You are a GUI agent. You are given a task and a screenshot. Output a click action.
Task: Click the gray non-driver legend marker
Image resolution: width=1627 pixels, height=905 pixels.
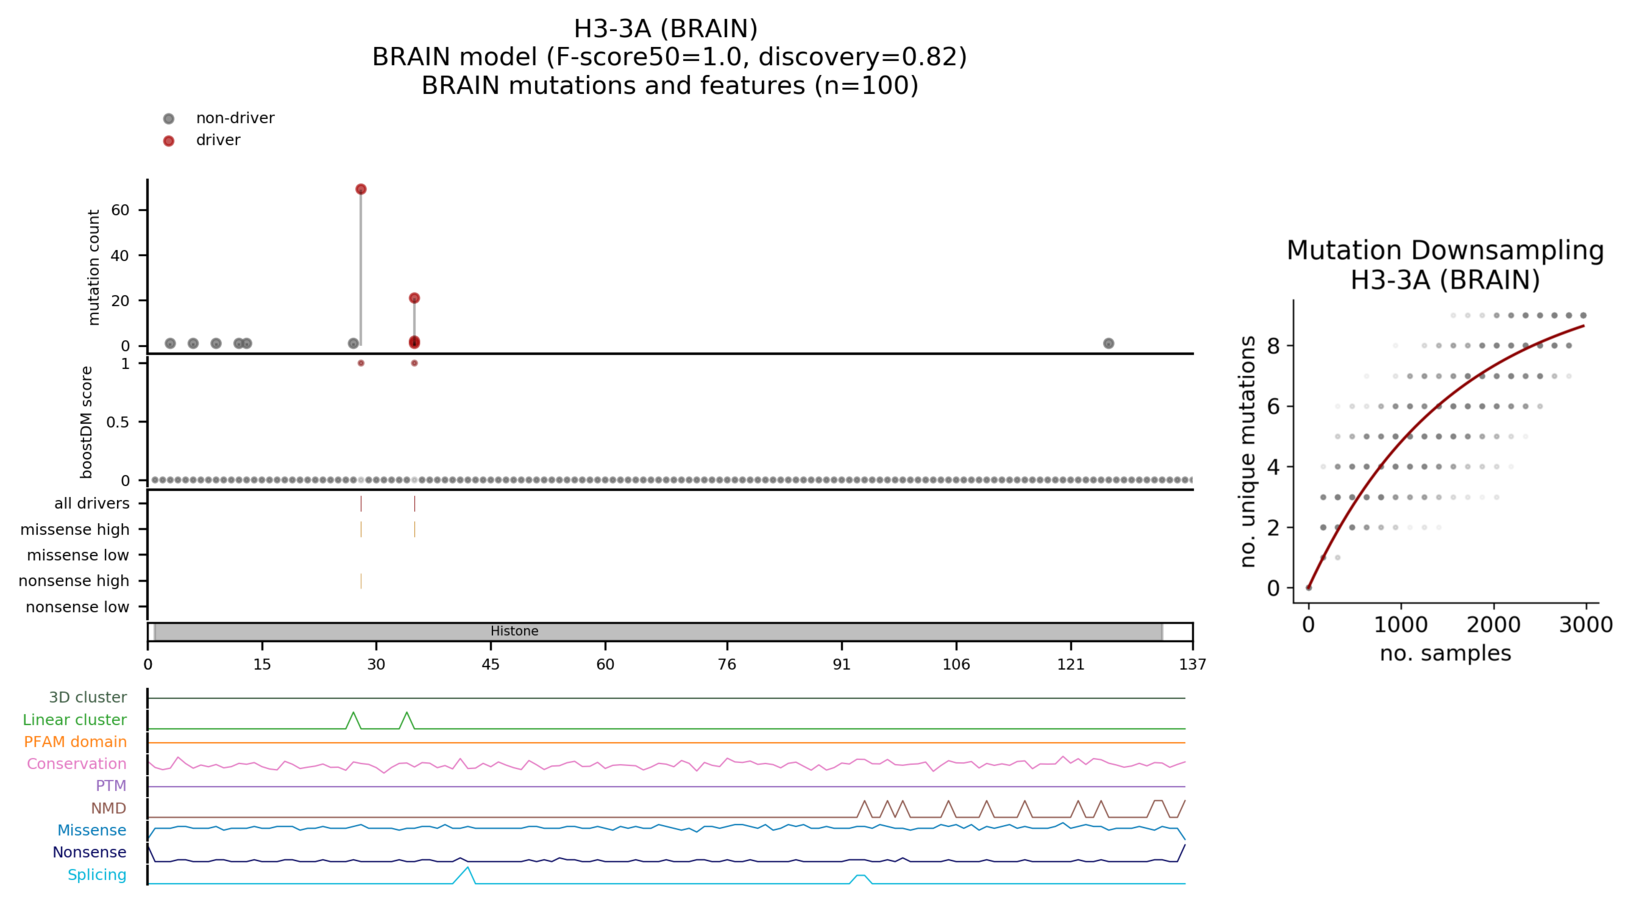(x=168, y=118)
